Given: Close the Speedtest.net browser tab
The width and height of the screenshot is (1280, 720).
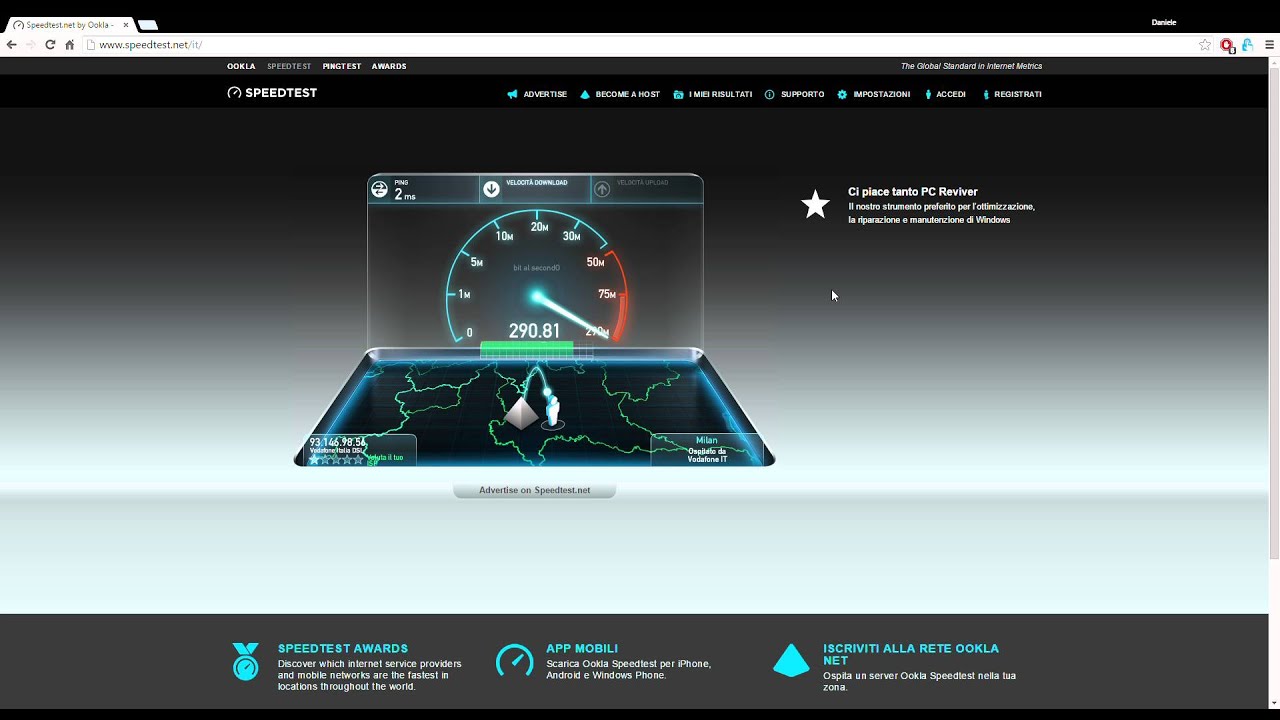Looking at the screenshot, I should click(x=126, y=25).
